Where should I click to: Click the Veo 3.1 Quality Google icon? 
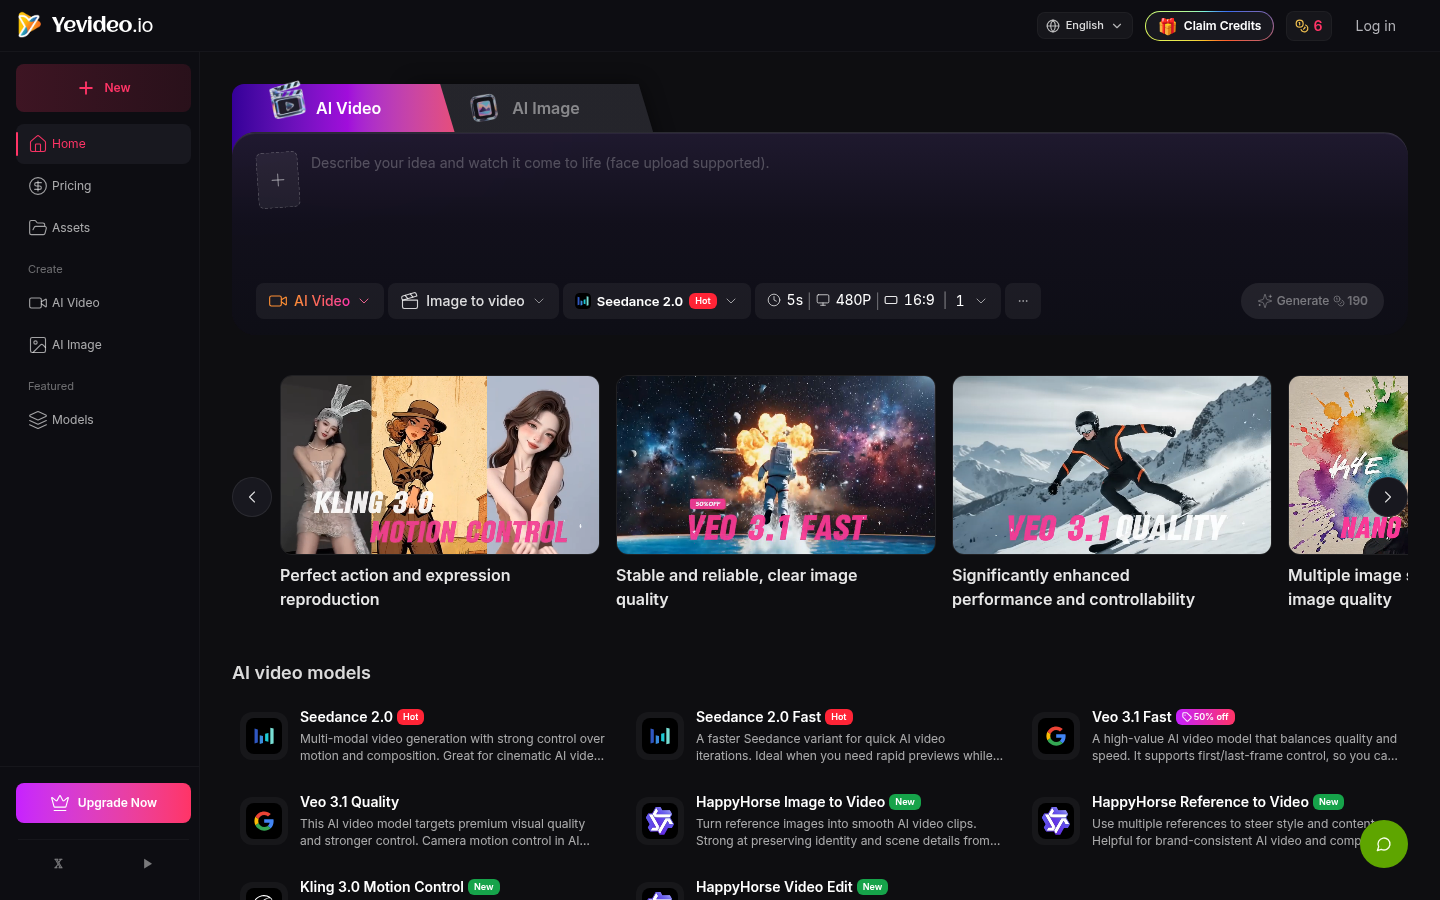click(x=264, y=822)
